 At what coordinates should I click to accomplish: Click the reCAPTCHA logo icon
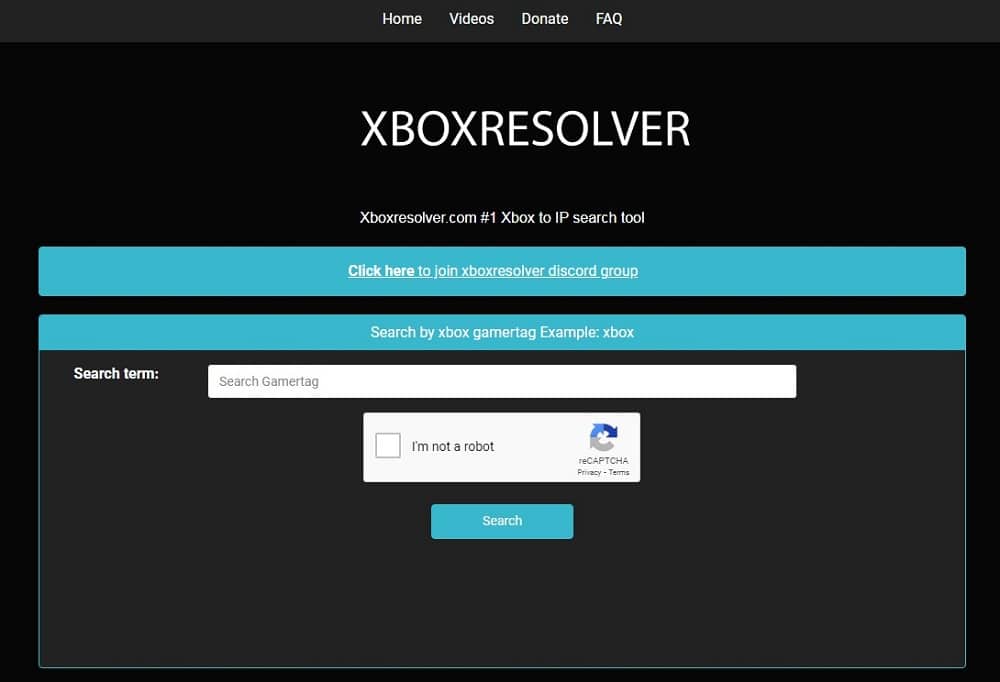603,437
